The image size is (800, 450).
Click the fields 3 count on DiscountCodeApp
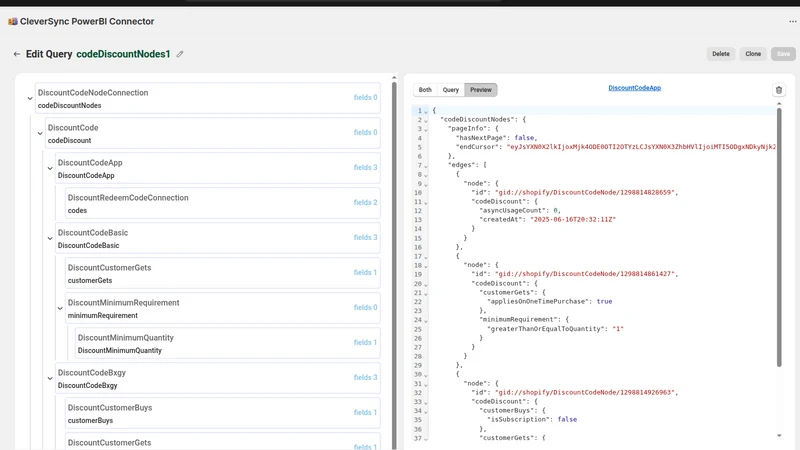(x=365, y=167)
